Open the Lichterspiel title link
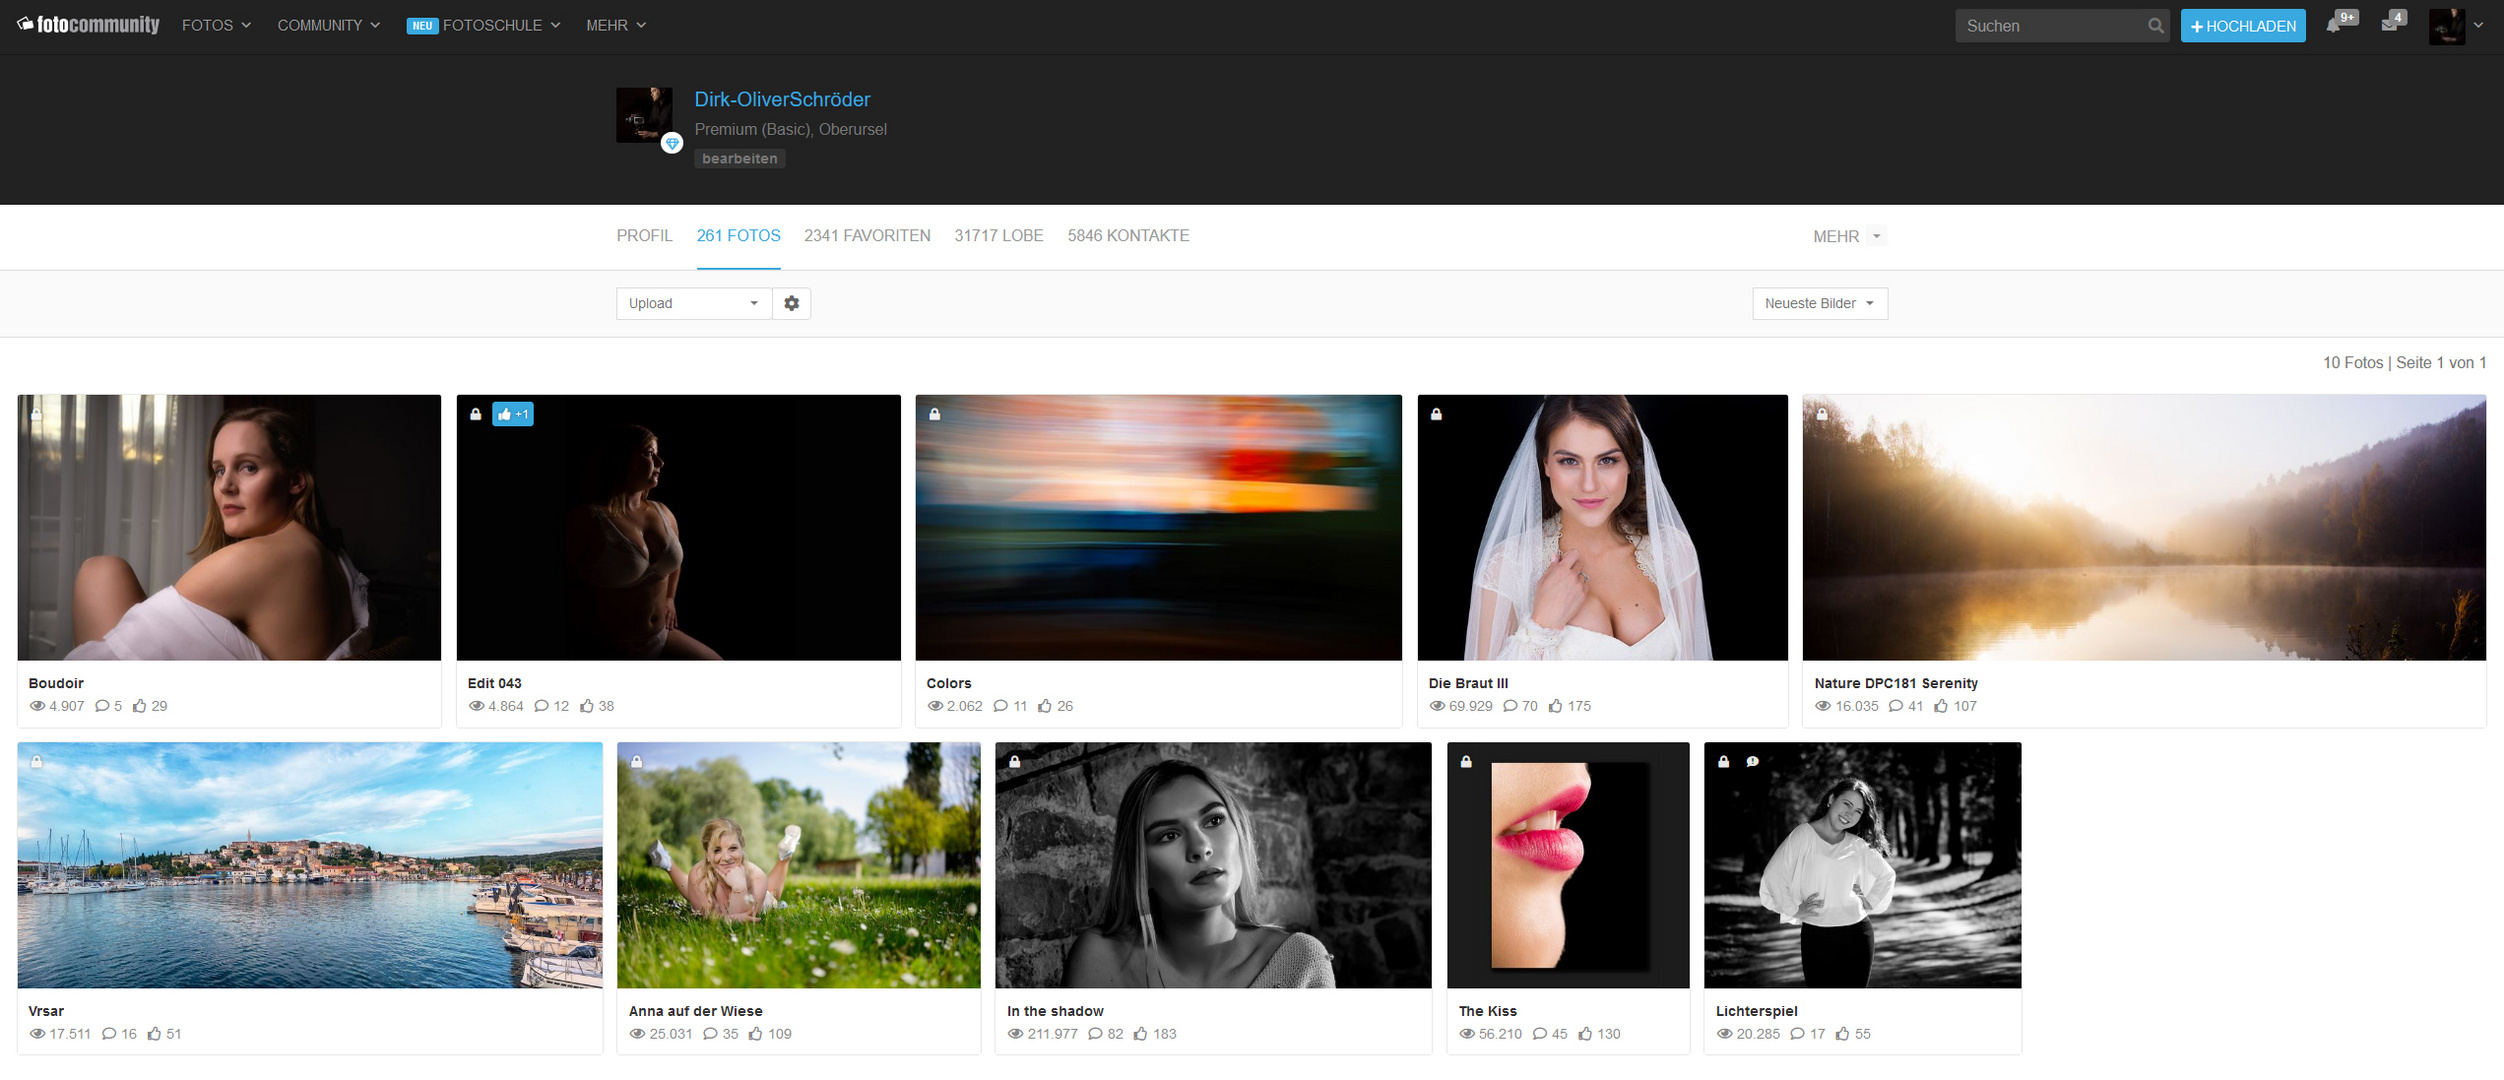The height and width of the screenshot is (1080, 2504). click(x=1757, y=1011)
